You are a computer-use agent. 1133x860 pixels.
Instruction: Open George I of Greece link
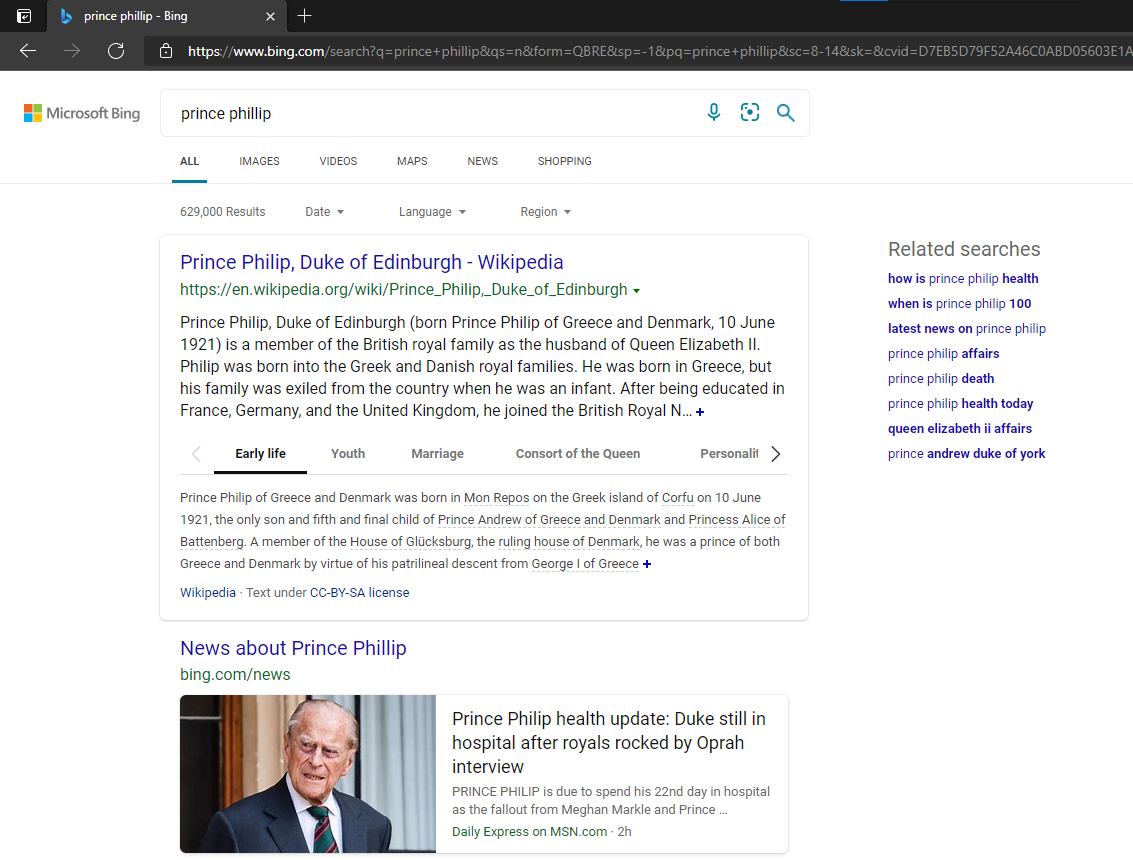click(585, 564)
